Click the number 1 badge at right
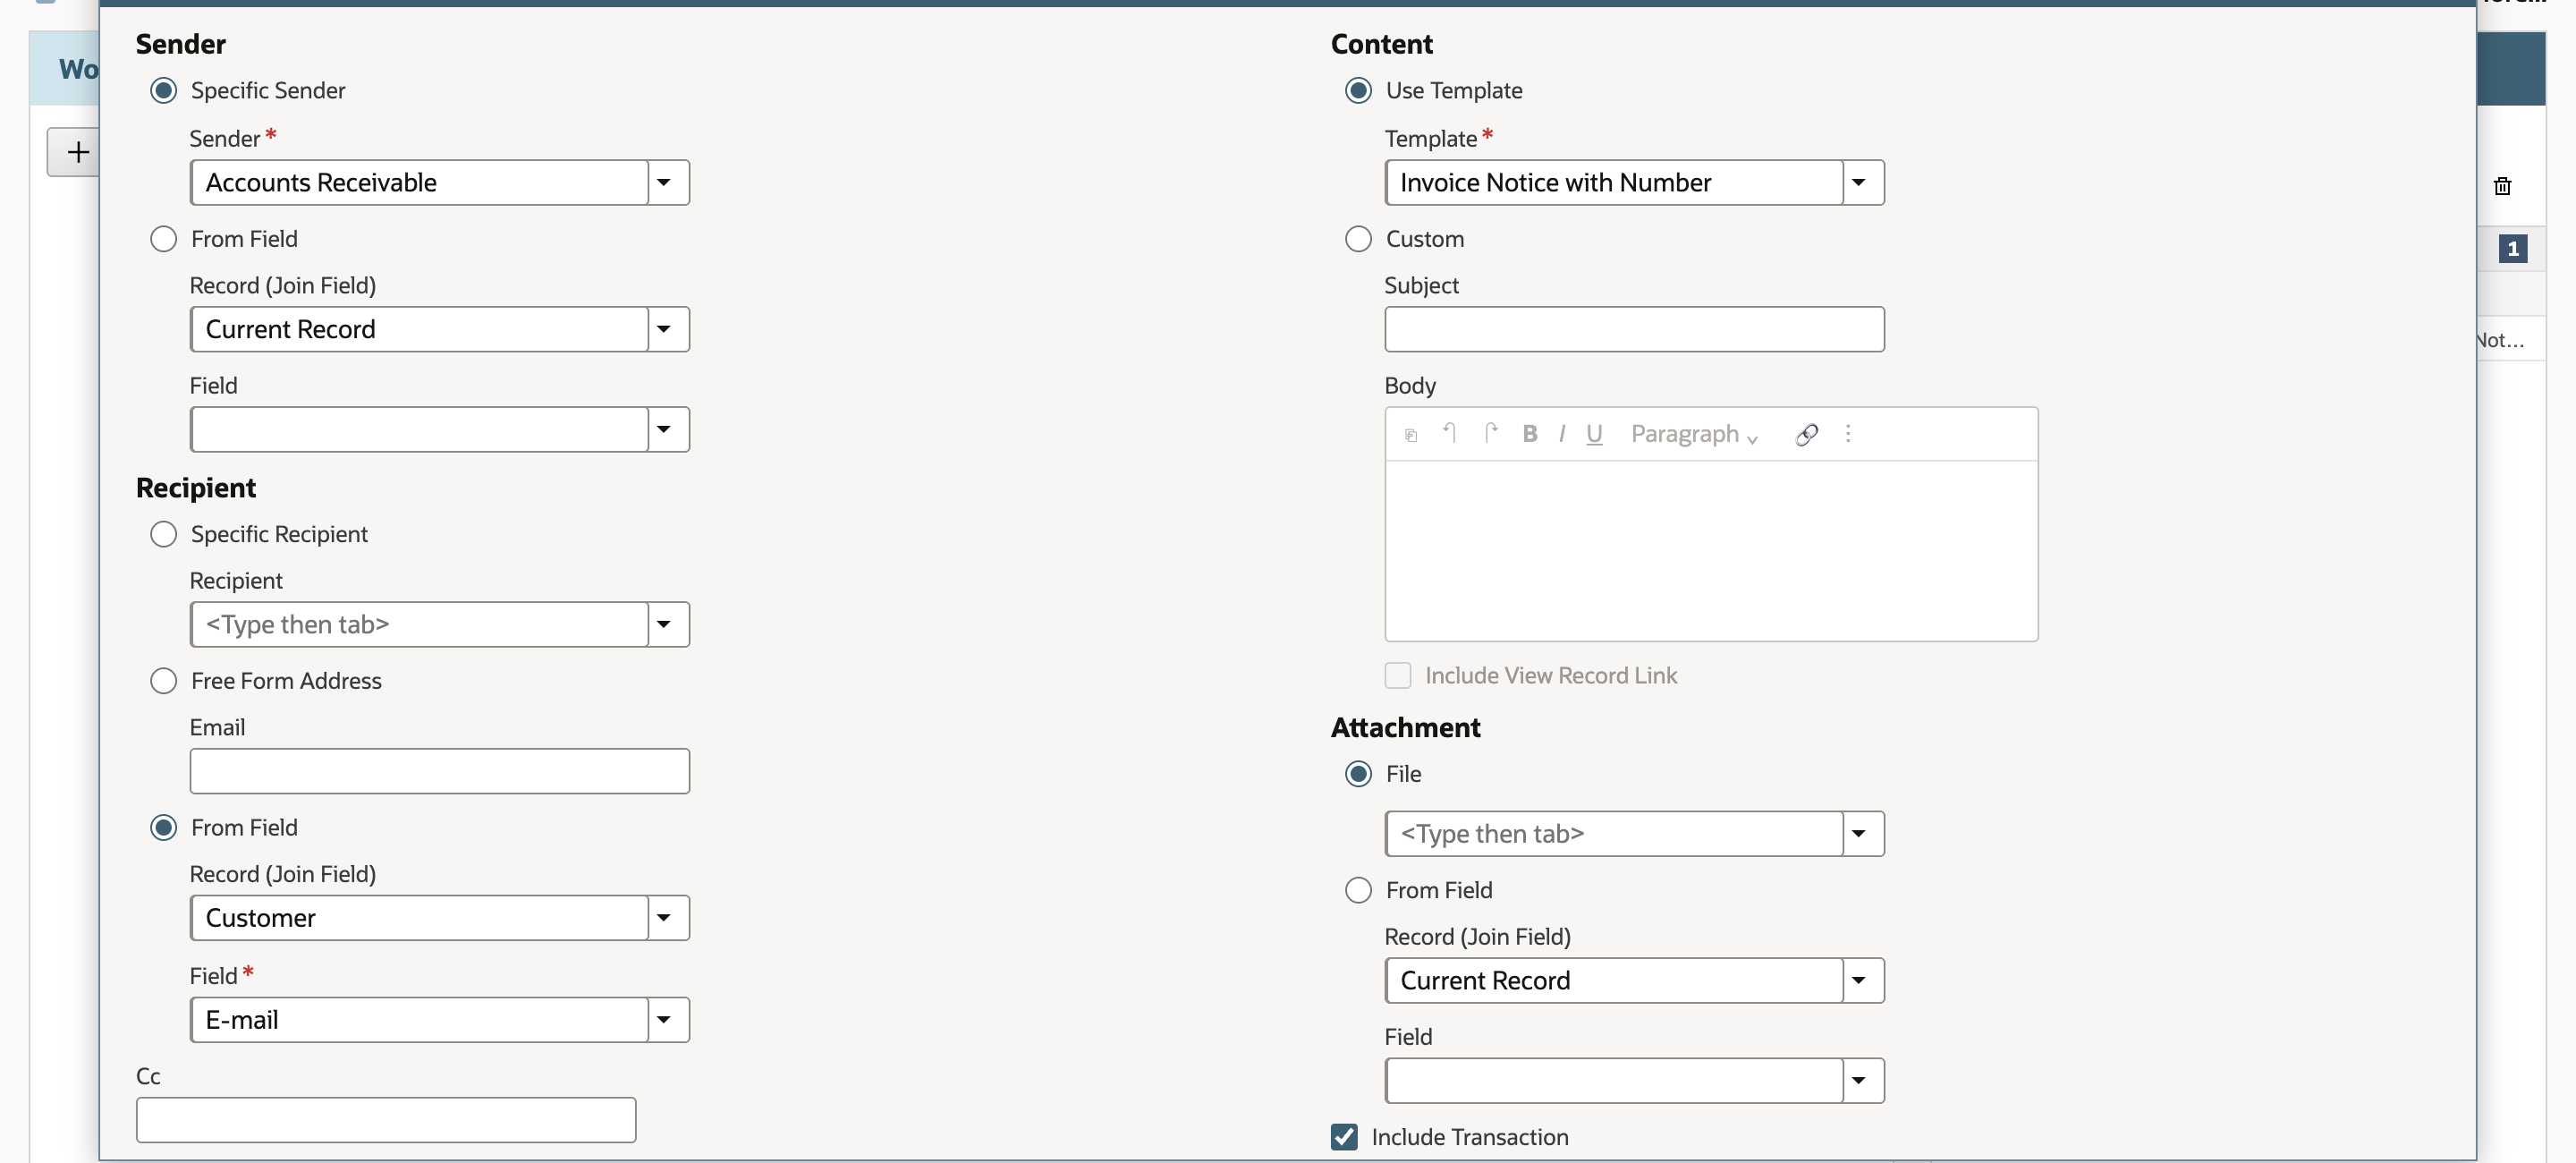The image size is (2576, 1163). (2512, 249)
